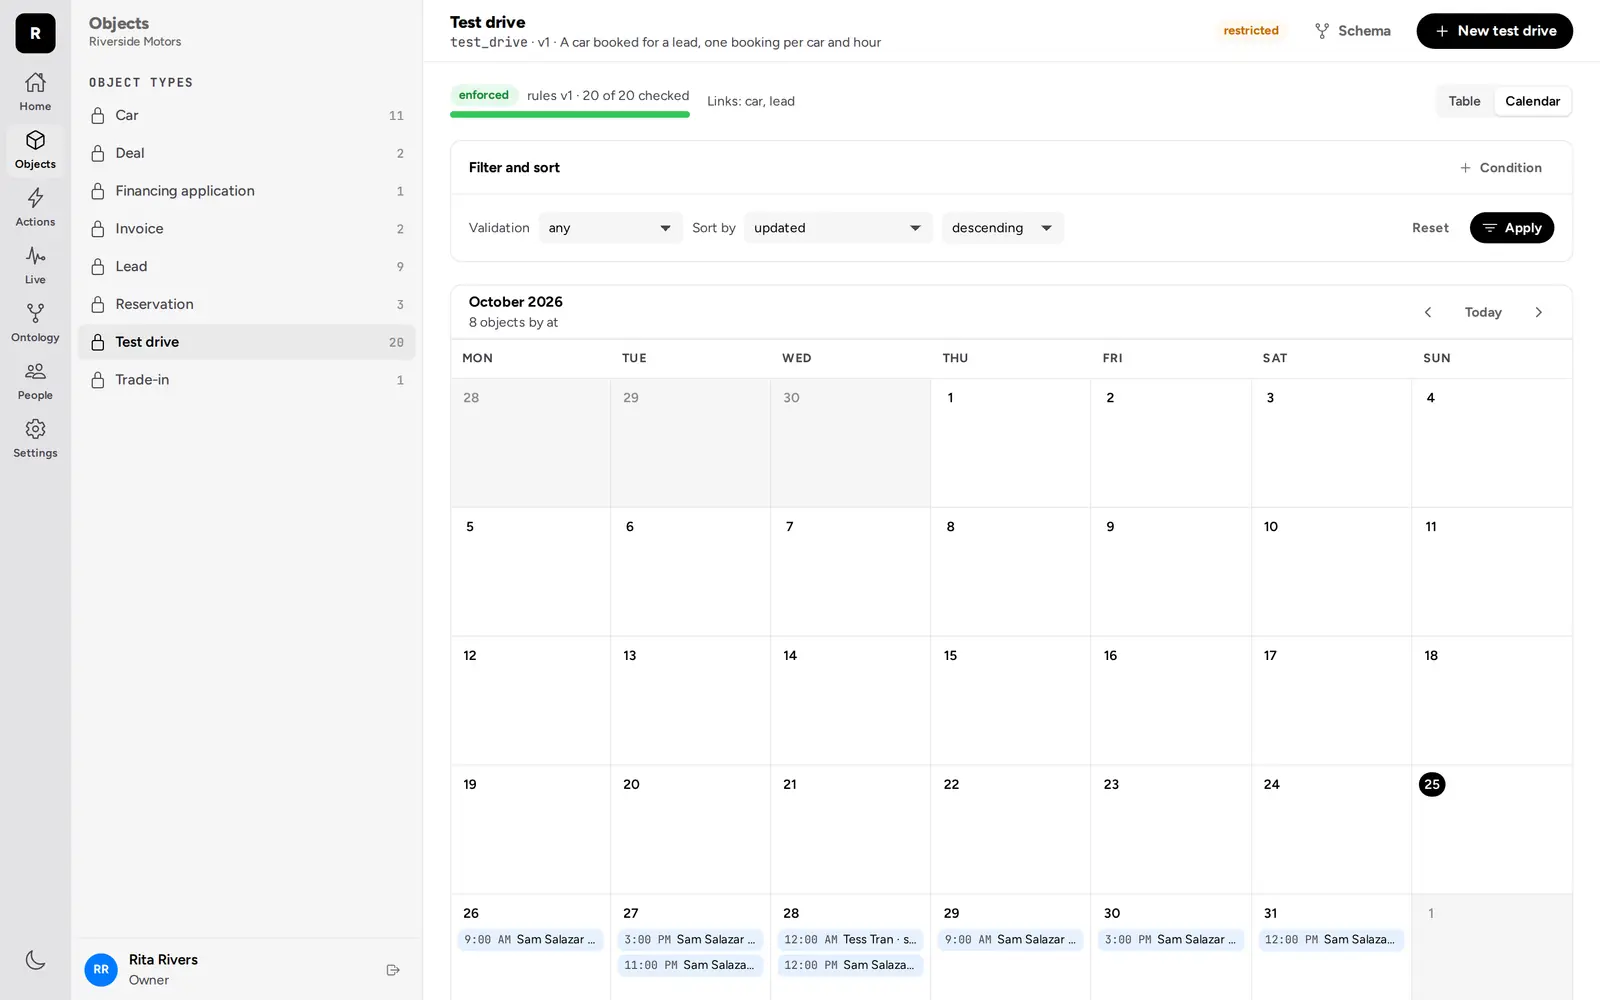Open the Live activity icon
This screenshot has height=1000, width=1600.
[x=35, y=266]
